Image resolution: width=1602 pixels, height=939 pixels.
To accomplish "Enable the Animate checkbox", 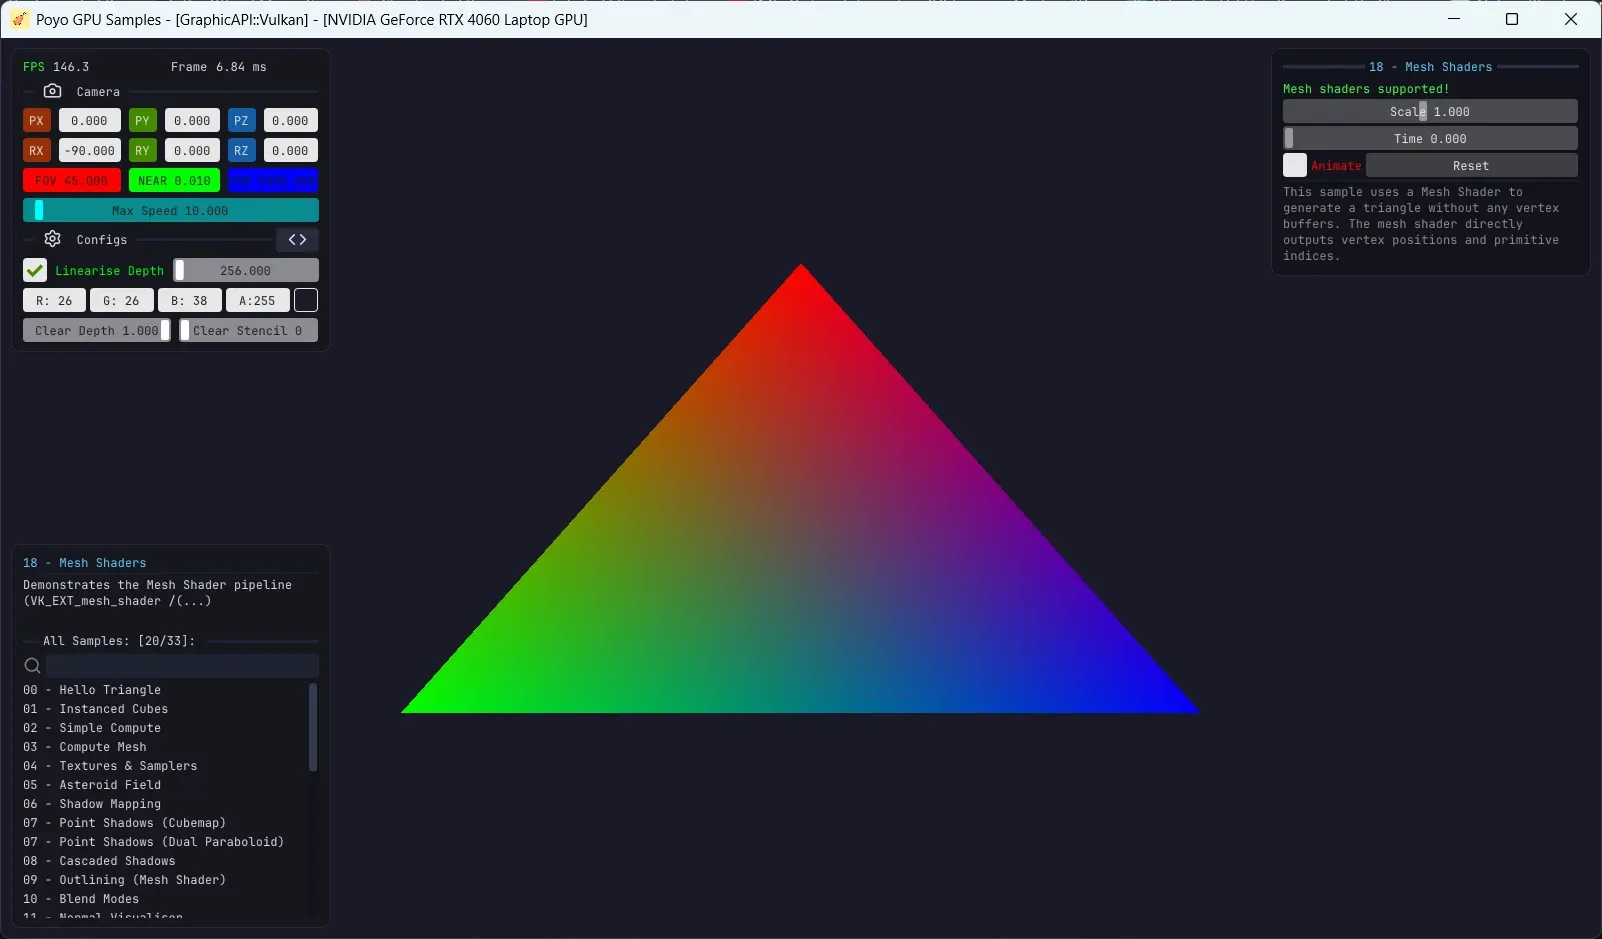I will [x=1294, y=165].
